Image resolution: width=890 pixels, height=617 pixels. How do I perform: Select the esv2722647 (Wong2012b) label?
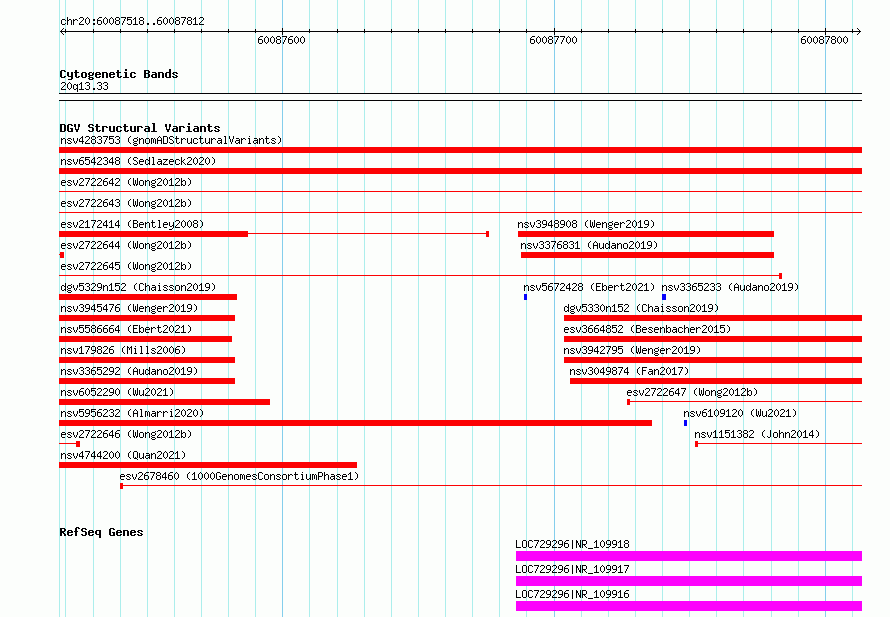point(692,392)
